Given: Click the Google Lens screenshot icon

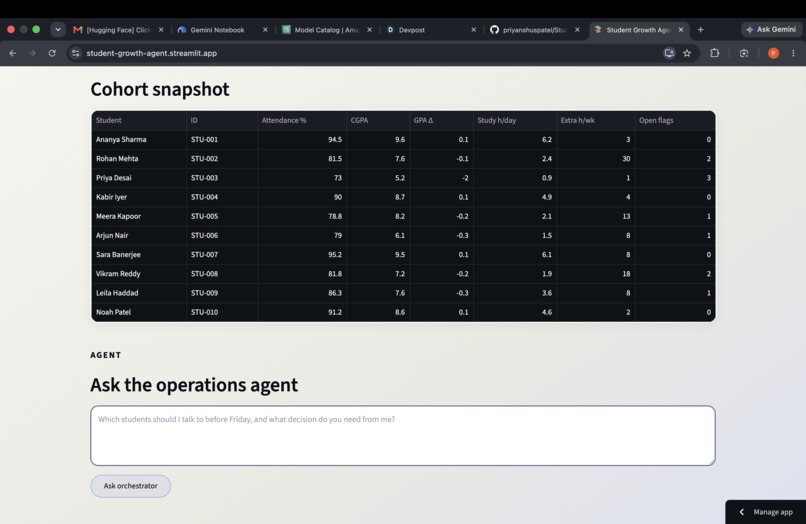Looking at the screenshot, I should click(744, 53).
